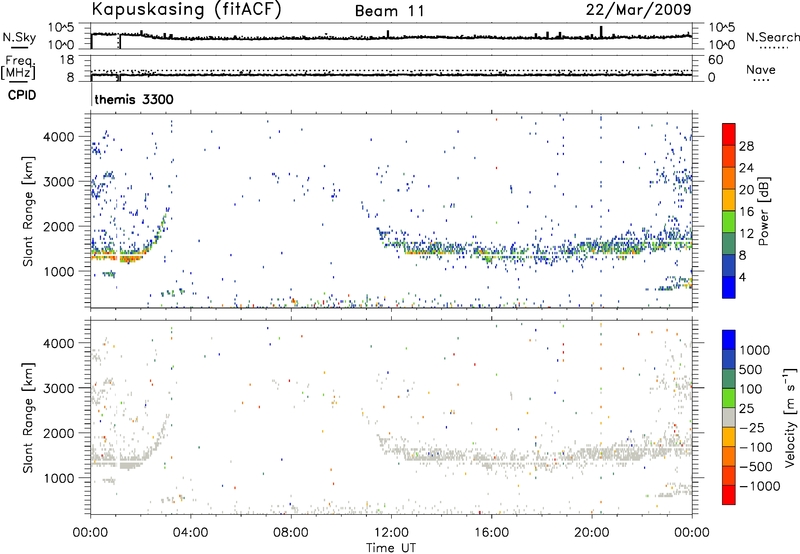Click the "N.Sky" legend label
This screenshot has width=800, height=554.
(x=19, y=37)
